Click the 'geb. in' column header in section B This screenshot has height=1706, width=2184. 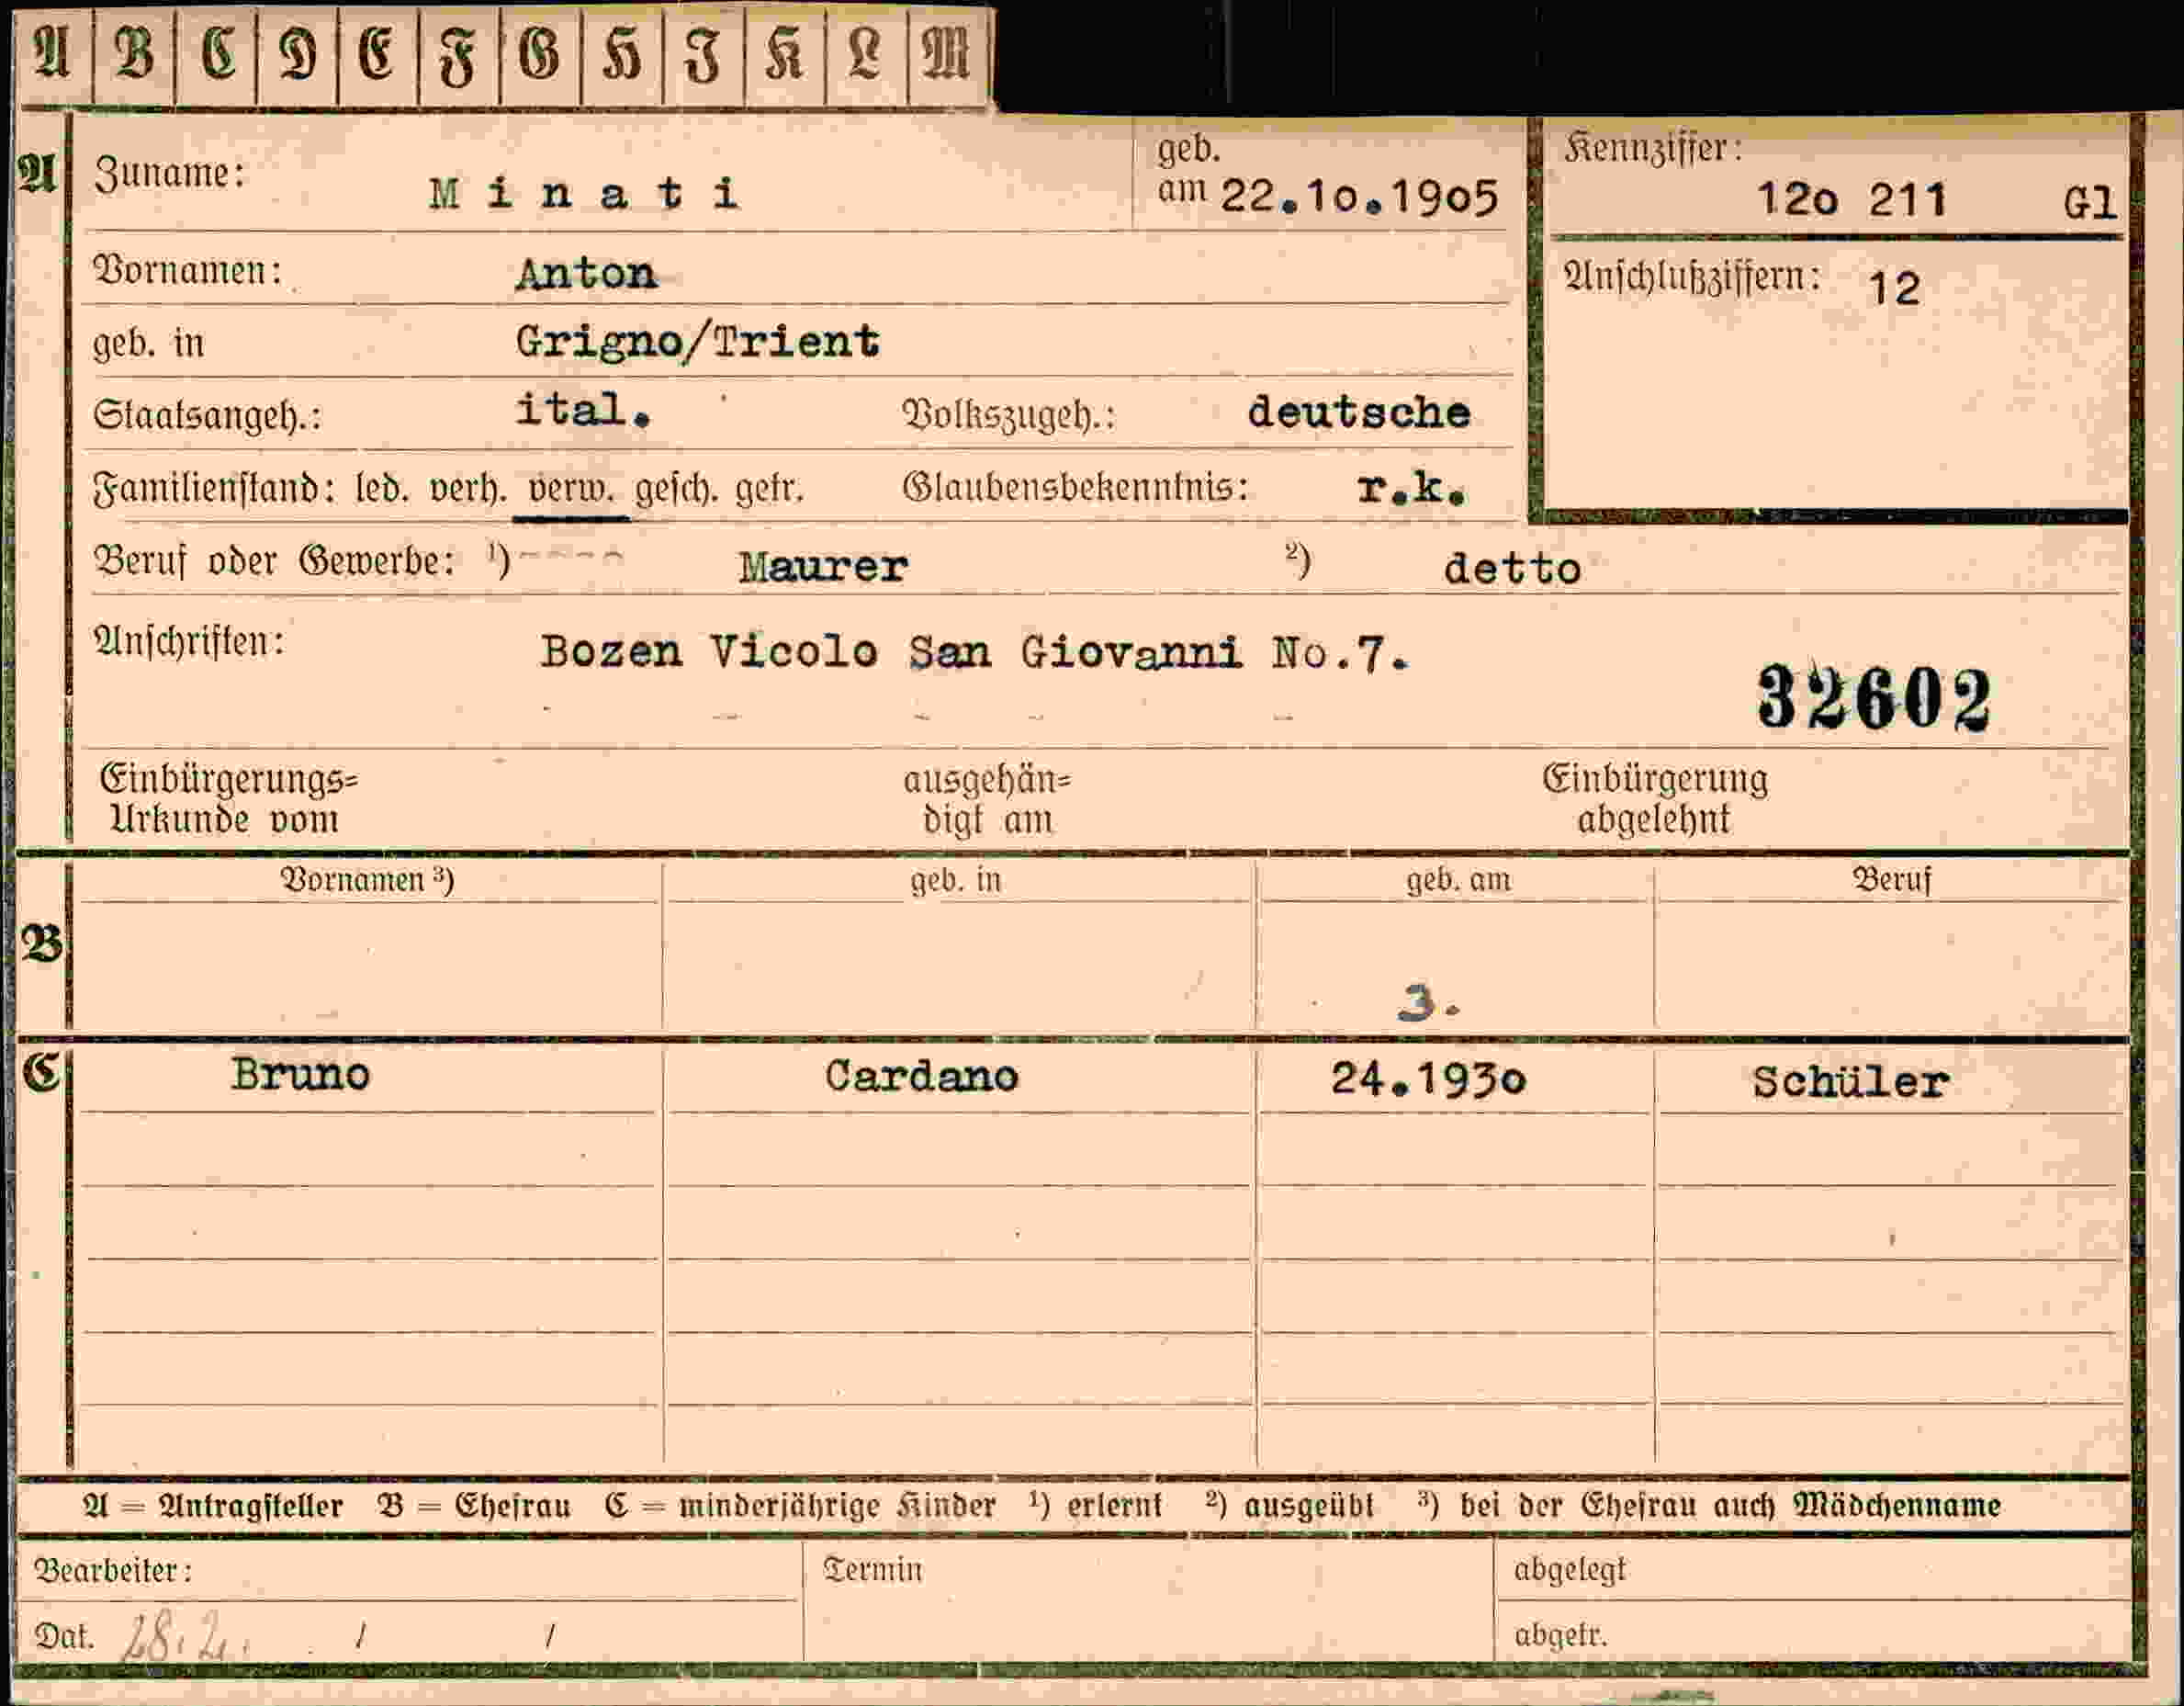click(955, 880)
